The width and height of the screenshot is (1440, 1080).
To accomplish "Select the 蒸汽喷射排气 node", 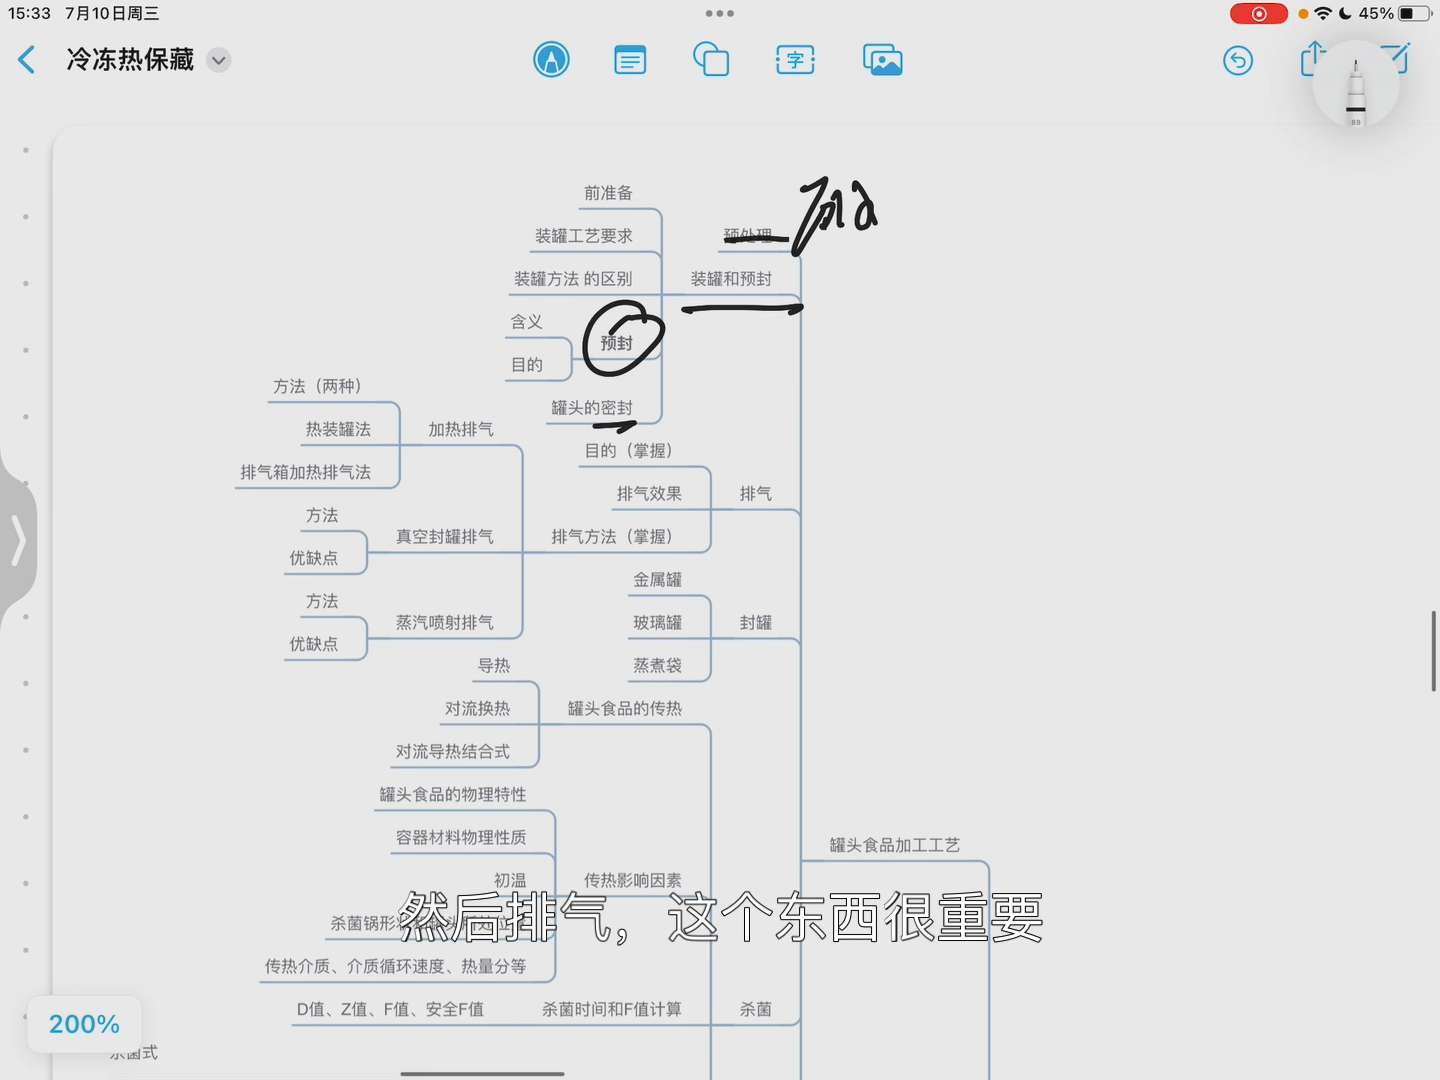I will coord(445,623).
